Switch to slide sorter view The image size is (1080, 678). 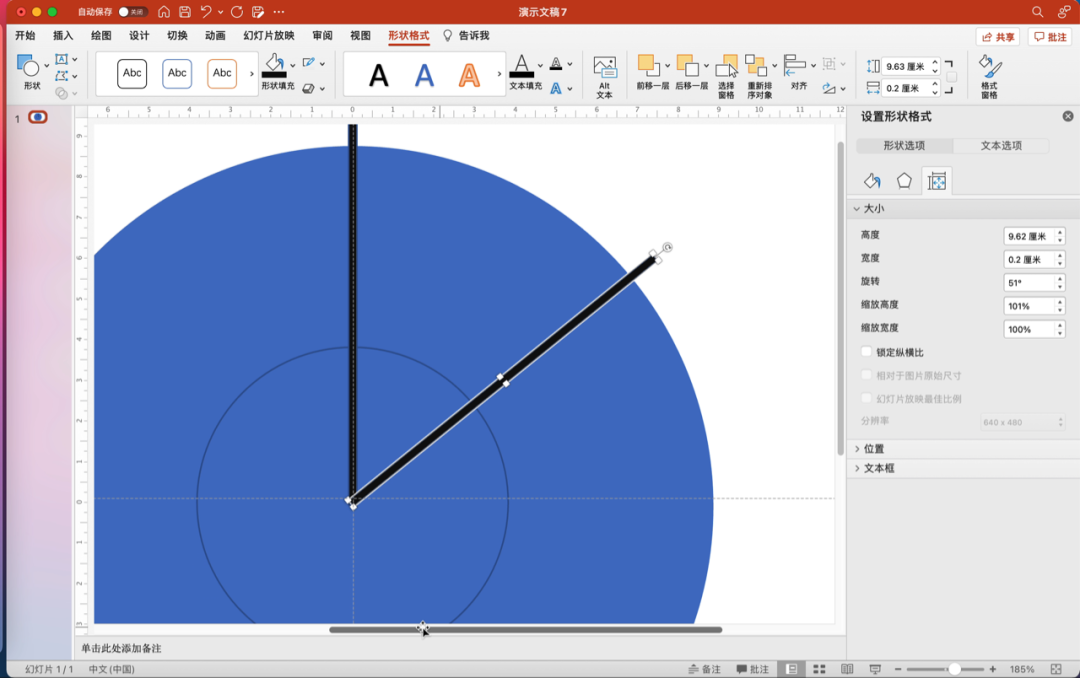click(x=819, y=669)
